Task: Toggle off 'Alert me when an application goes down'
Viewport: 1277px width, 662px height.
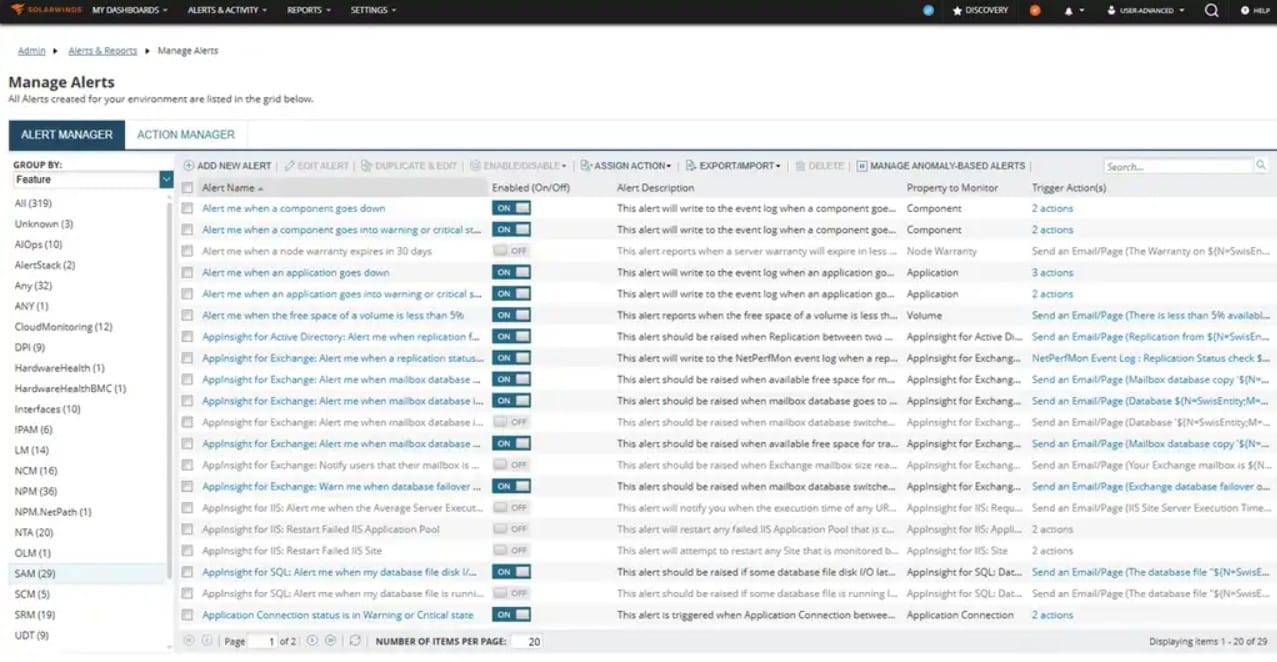Action: click(x=511, y=272)
